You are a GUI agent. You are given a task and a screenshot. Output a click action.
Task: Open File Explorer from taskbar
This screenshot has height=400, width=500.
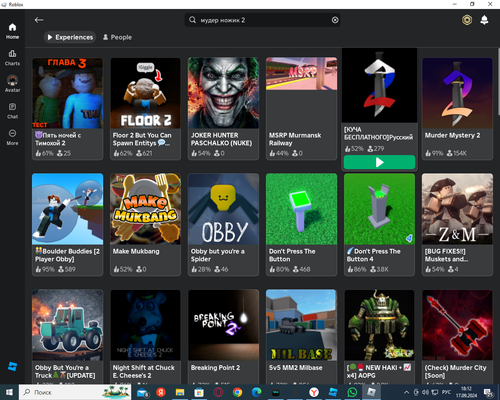point(180,392)
